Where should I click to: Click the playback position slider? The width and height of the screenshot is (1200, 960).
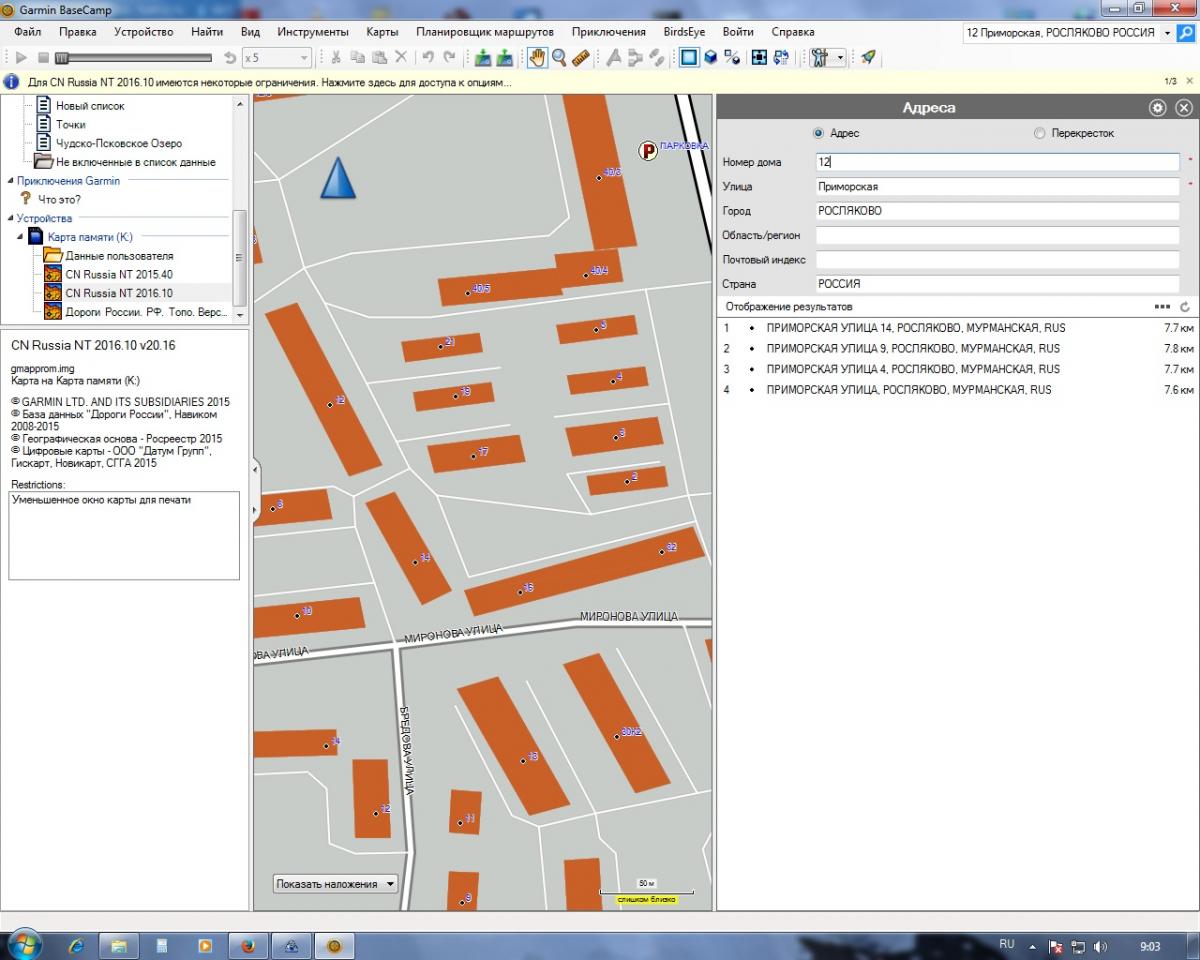pos(135,58)
